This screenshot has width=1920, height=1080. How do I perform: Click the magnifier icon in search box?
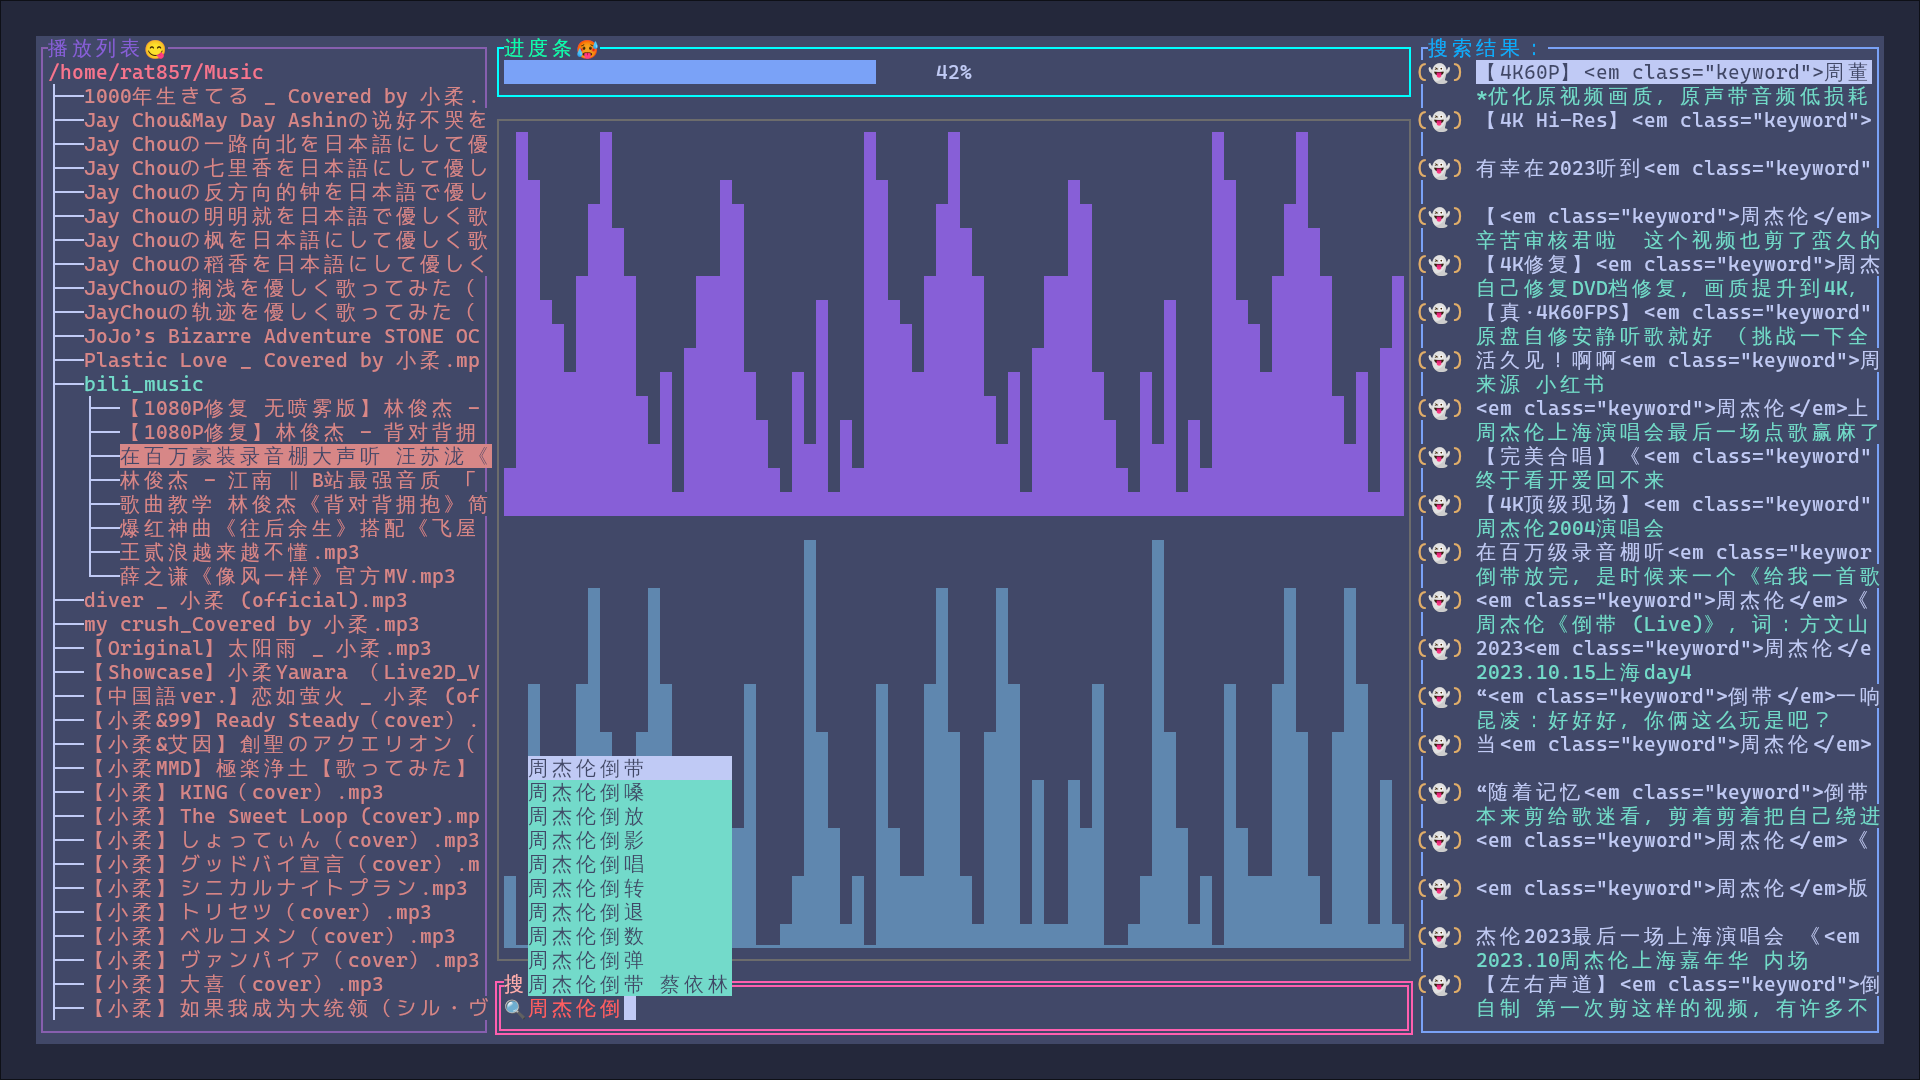[x=514, y=1009]
